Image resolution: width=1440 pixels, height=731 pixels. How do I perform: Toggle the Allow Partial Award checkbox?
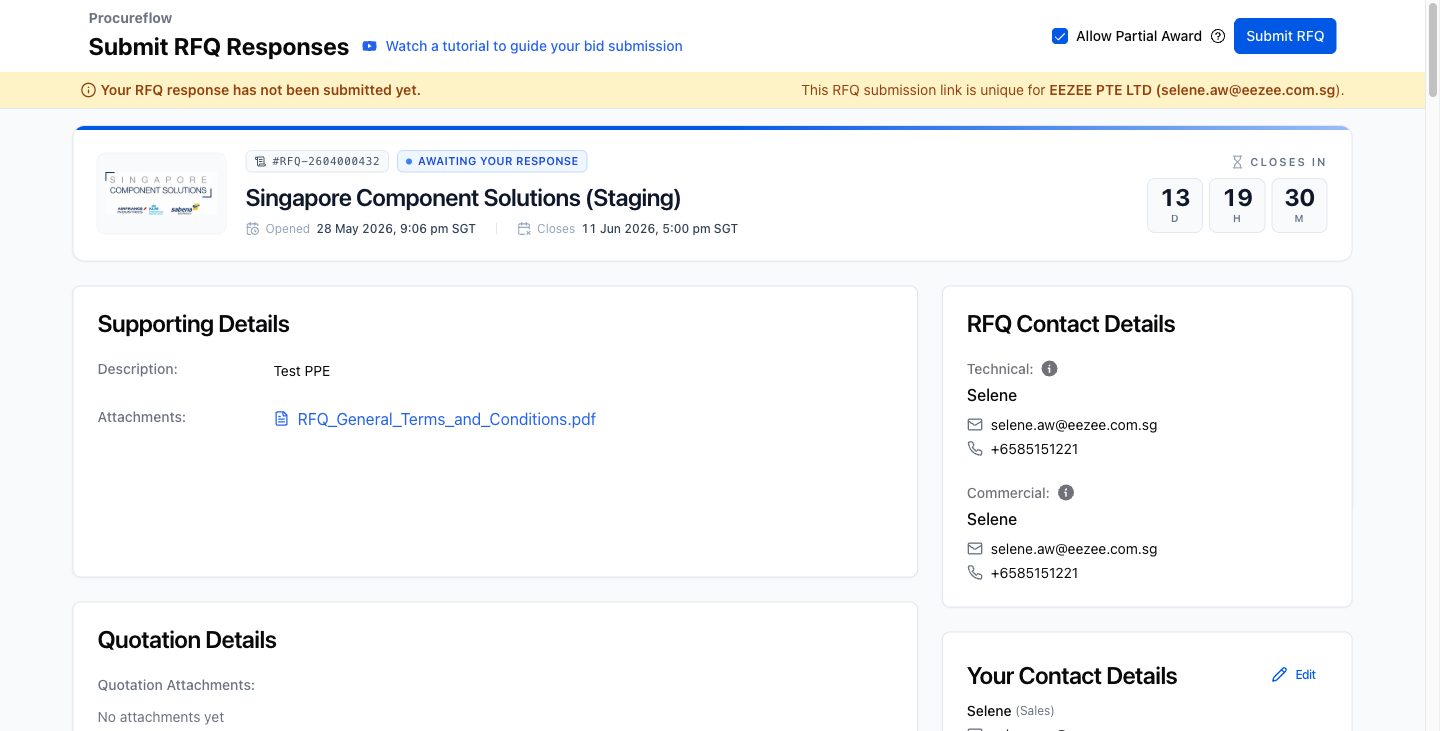(x=1060, y=36)
